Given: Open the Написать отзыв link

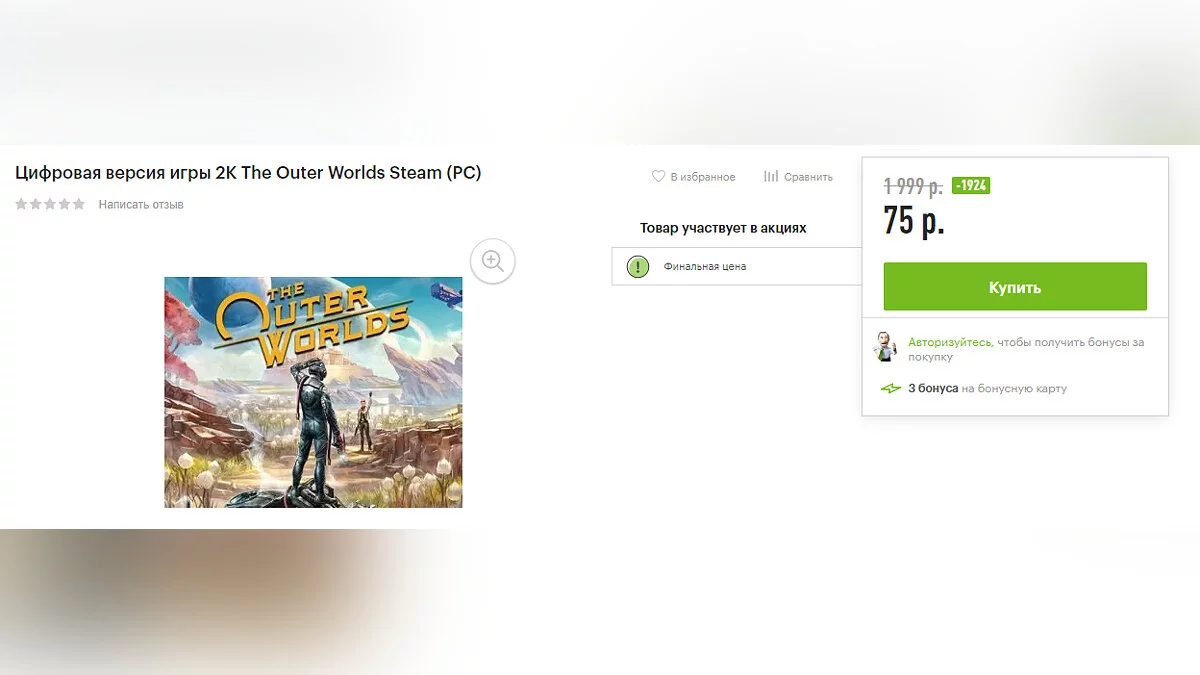Looking at the screenshot, I should pyautogui.click(x=141, y=205).
